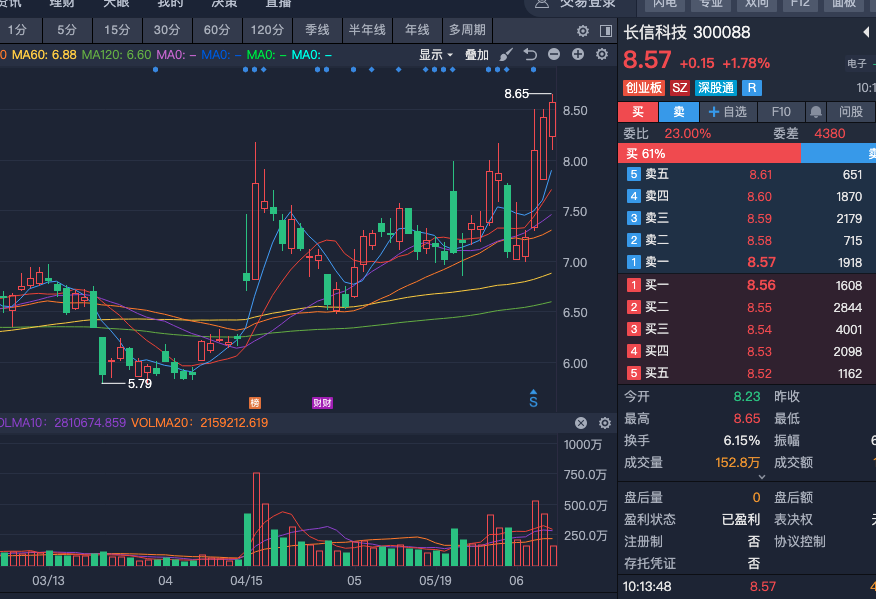Click the 财财 event marker on chart
Image resolution: width=876 pixels, height=599 pixels.
(x=322, y=403)
